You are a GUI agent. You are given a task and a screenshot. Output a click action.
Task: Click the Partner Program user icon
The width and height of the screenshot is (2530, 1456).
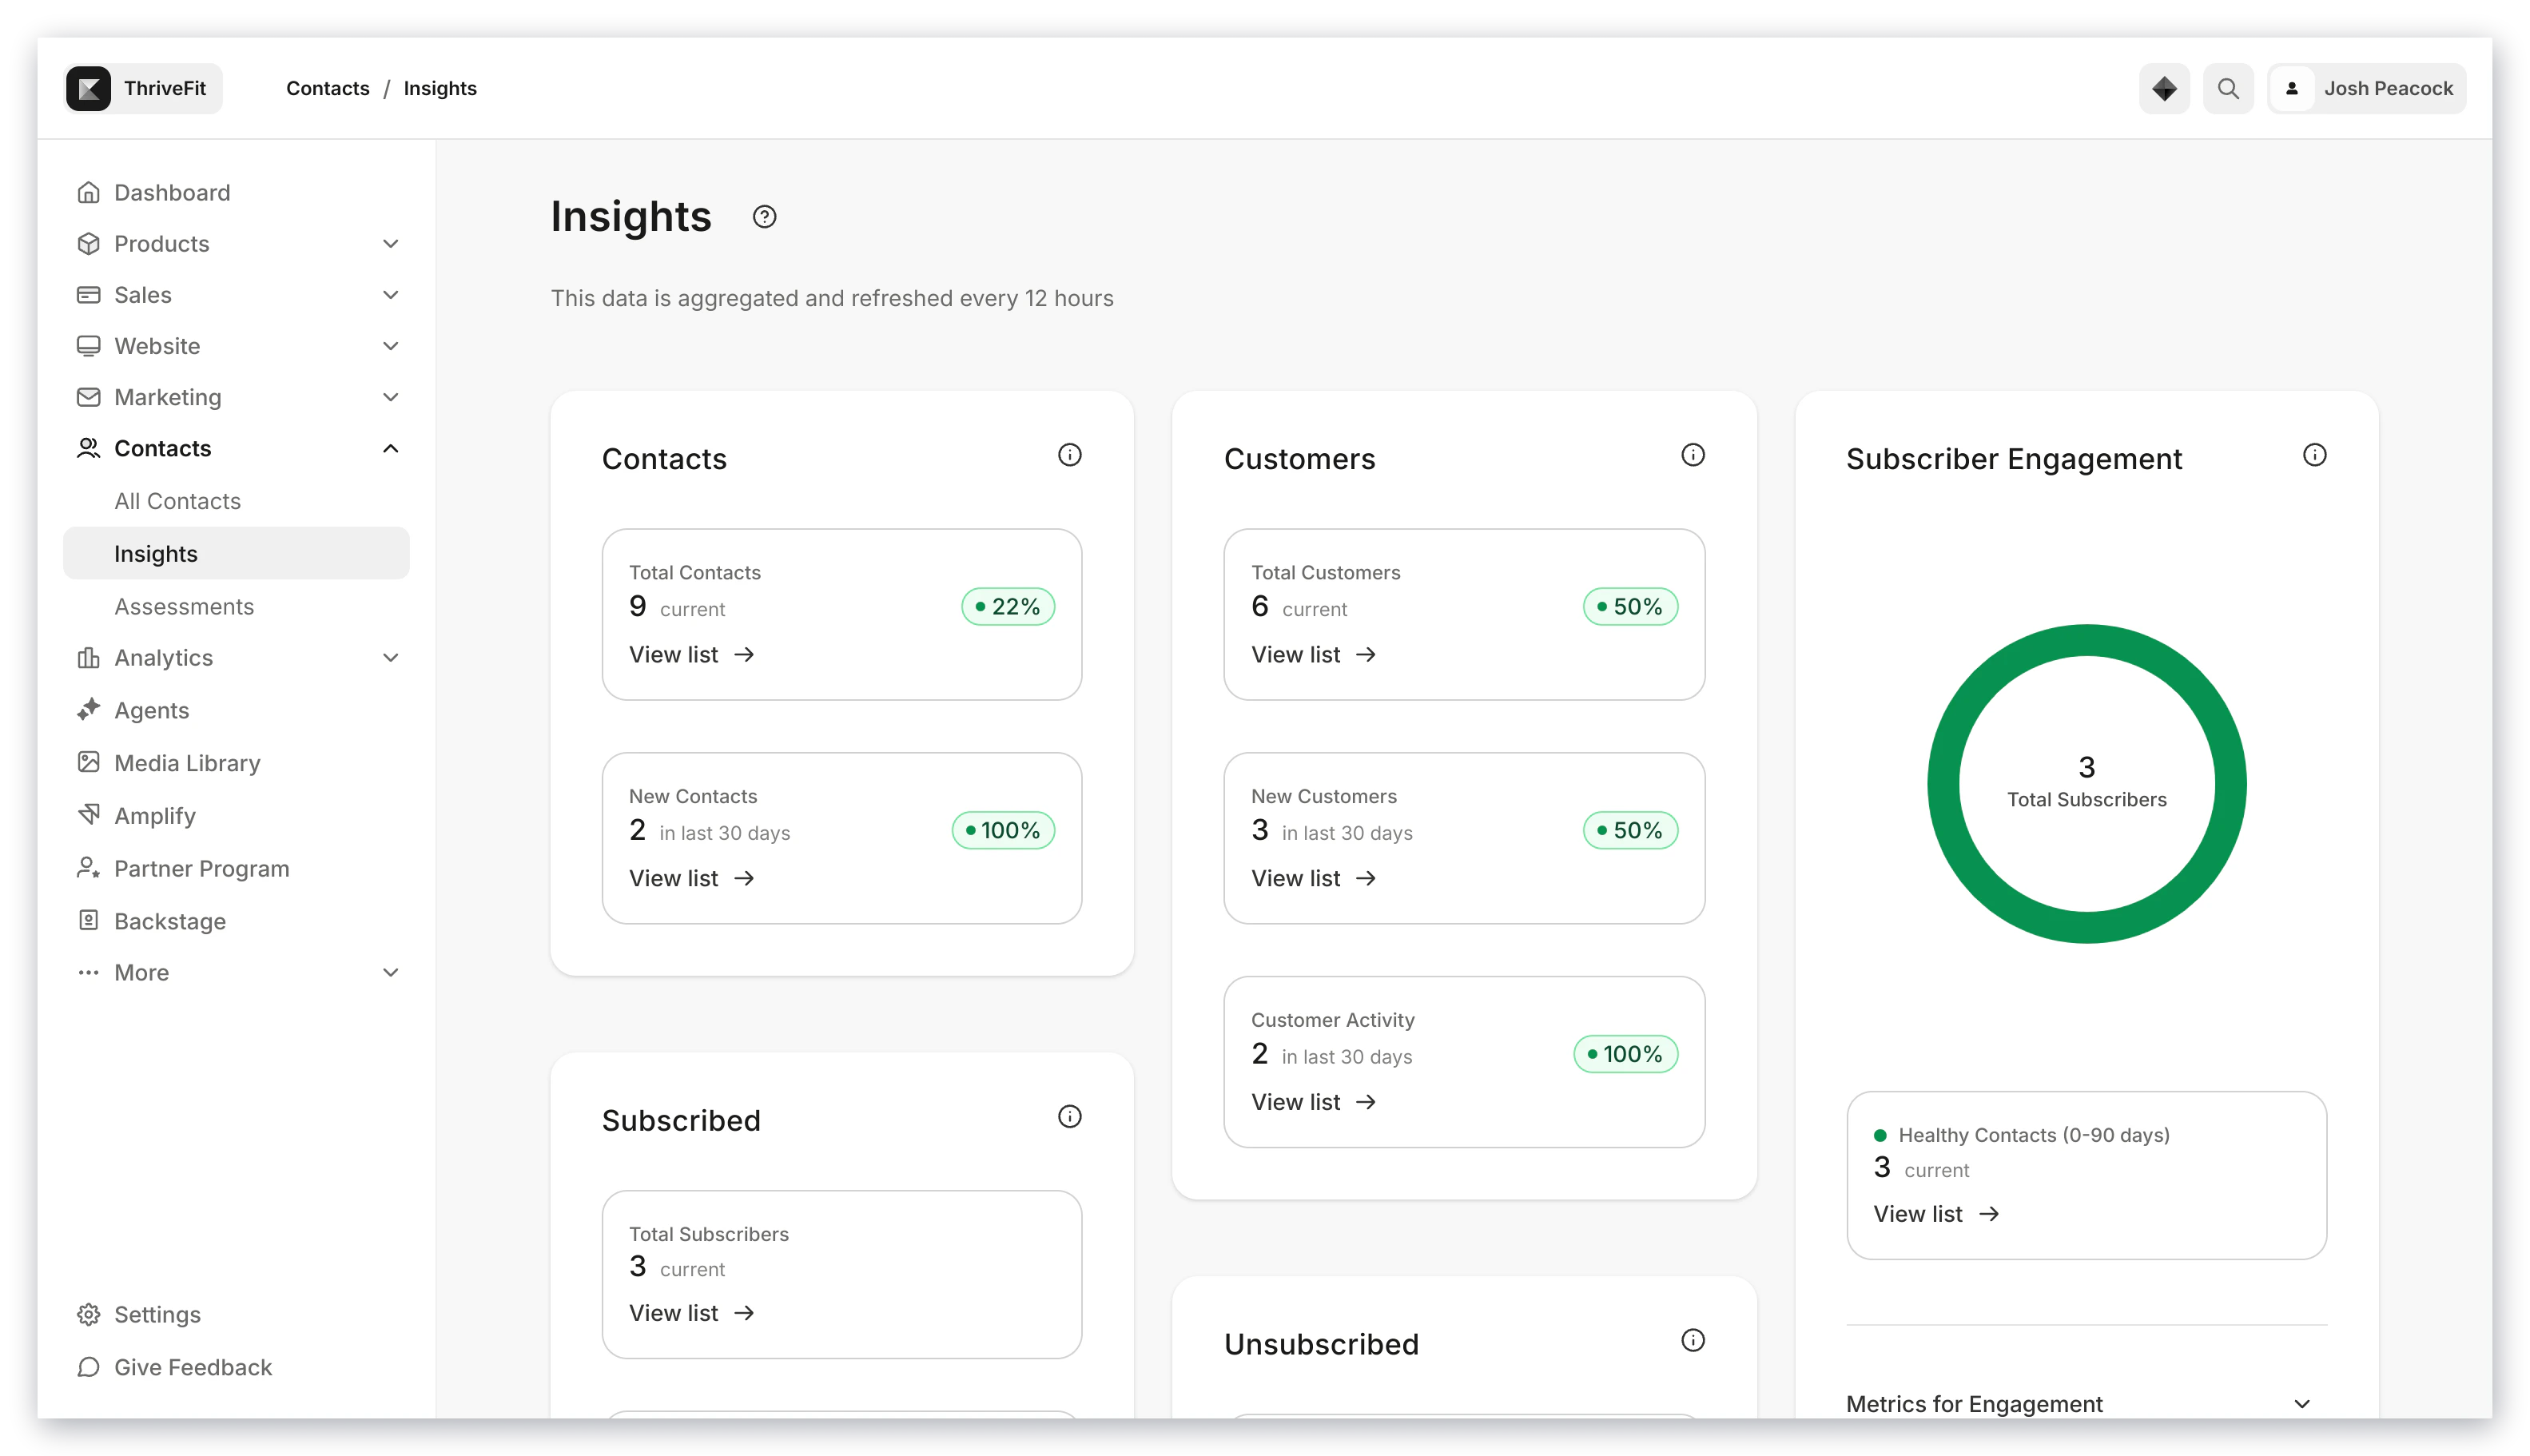[x=88, y=868]
